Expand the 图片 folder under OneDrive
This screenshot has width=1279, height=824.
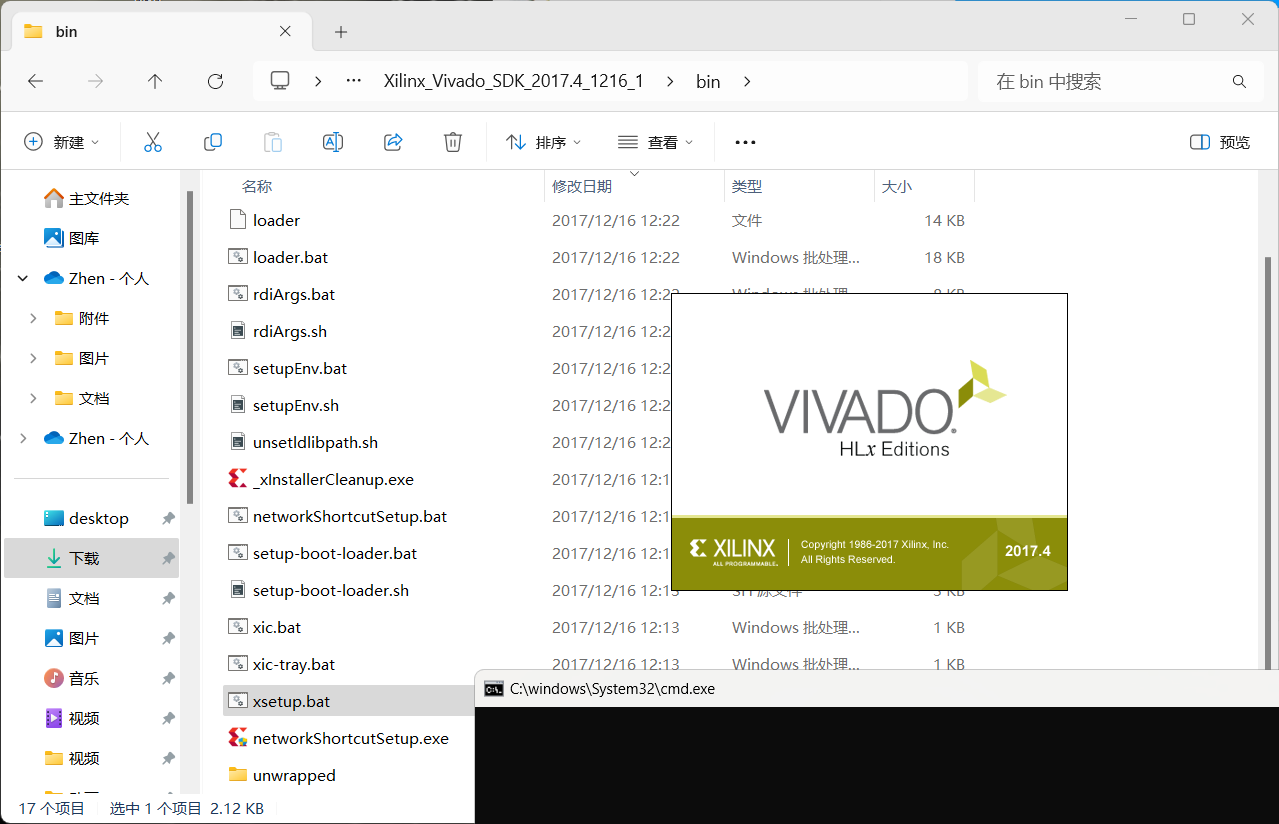33,358
